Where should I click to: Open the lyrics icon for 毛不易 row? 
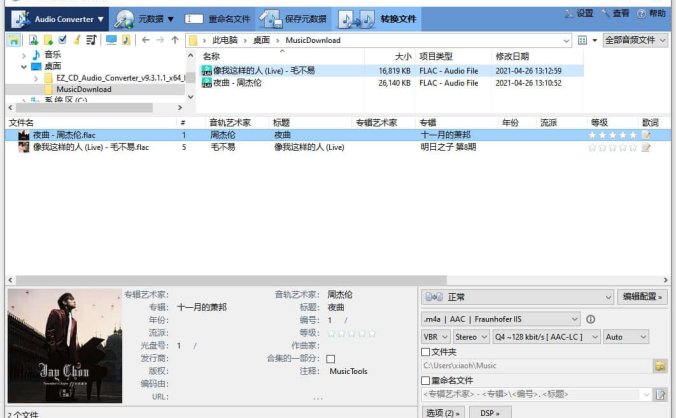(646, 147)
